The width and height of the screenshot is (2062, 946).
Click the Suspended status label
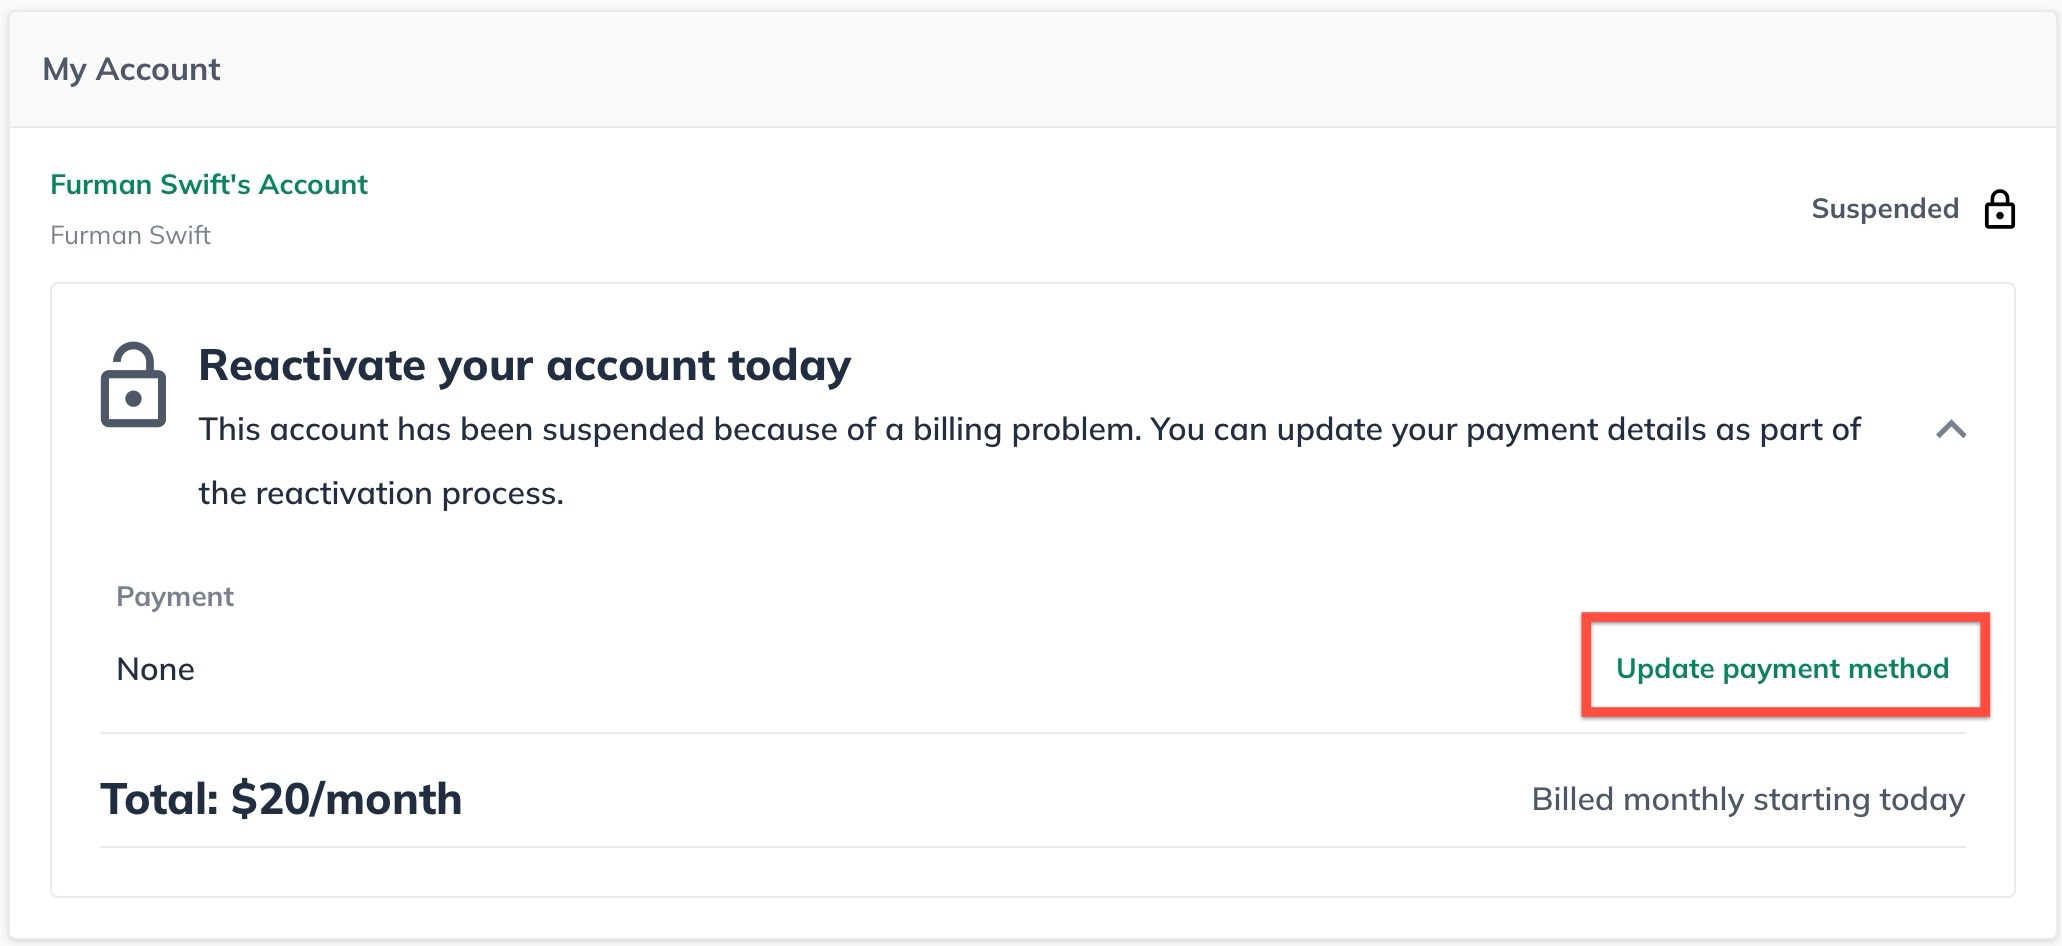1885,208
